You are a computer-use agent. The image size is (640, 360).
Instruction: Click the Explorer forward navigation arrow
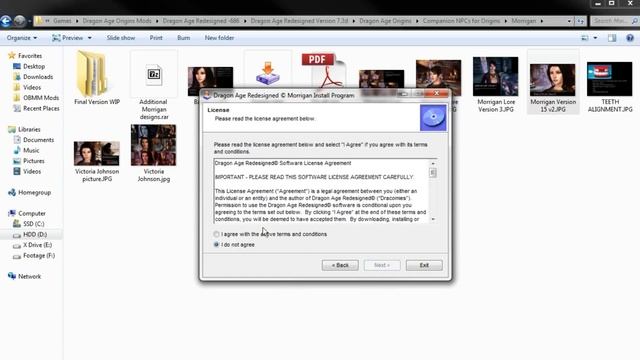pos(19,20)
